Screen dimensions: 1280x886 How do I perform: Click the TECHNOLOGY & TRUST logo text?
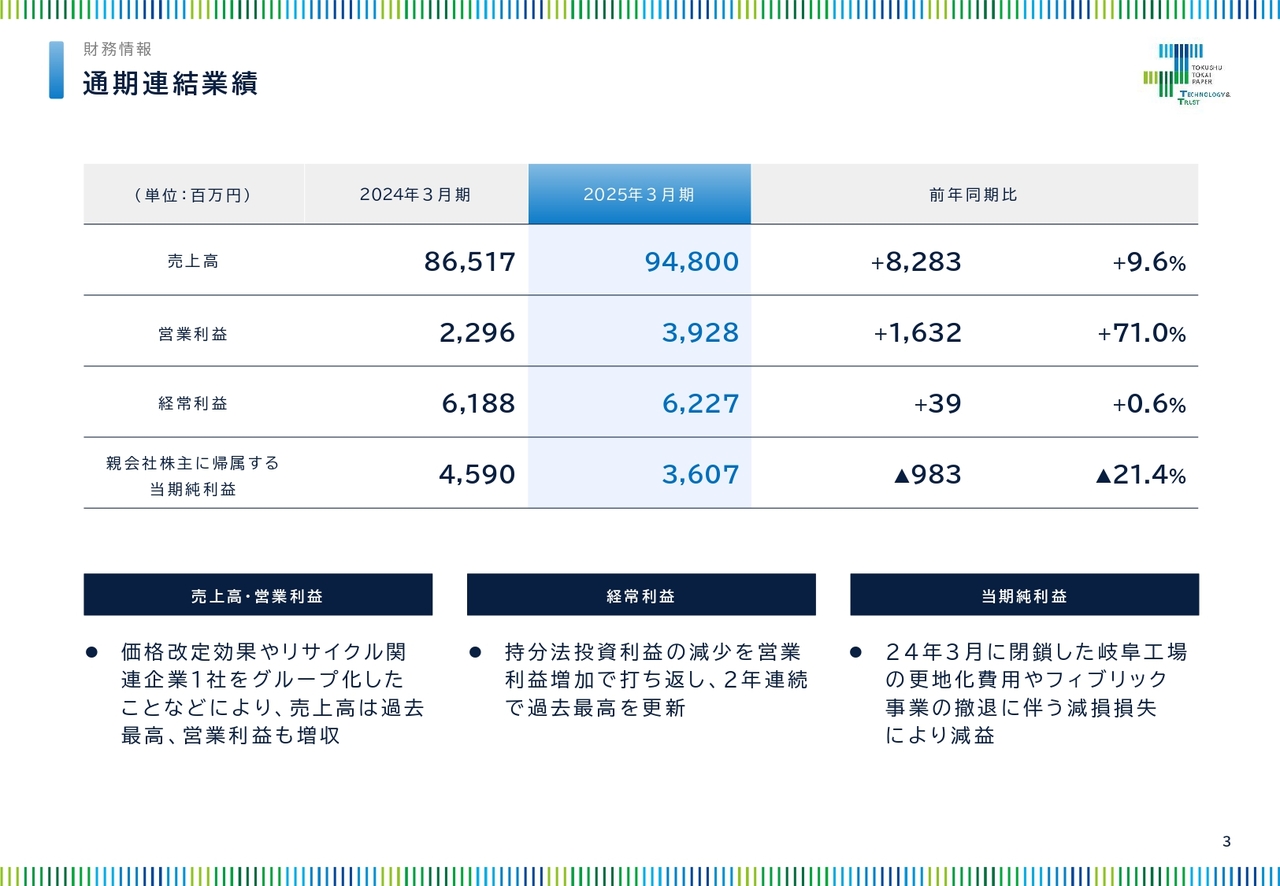coord(1204,95)
